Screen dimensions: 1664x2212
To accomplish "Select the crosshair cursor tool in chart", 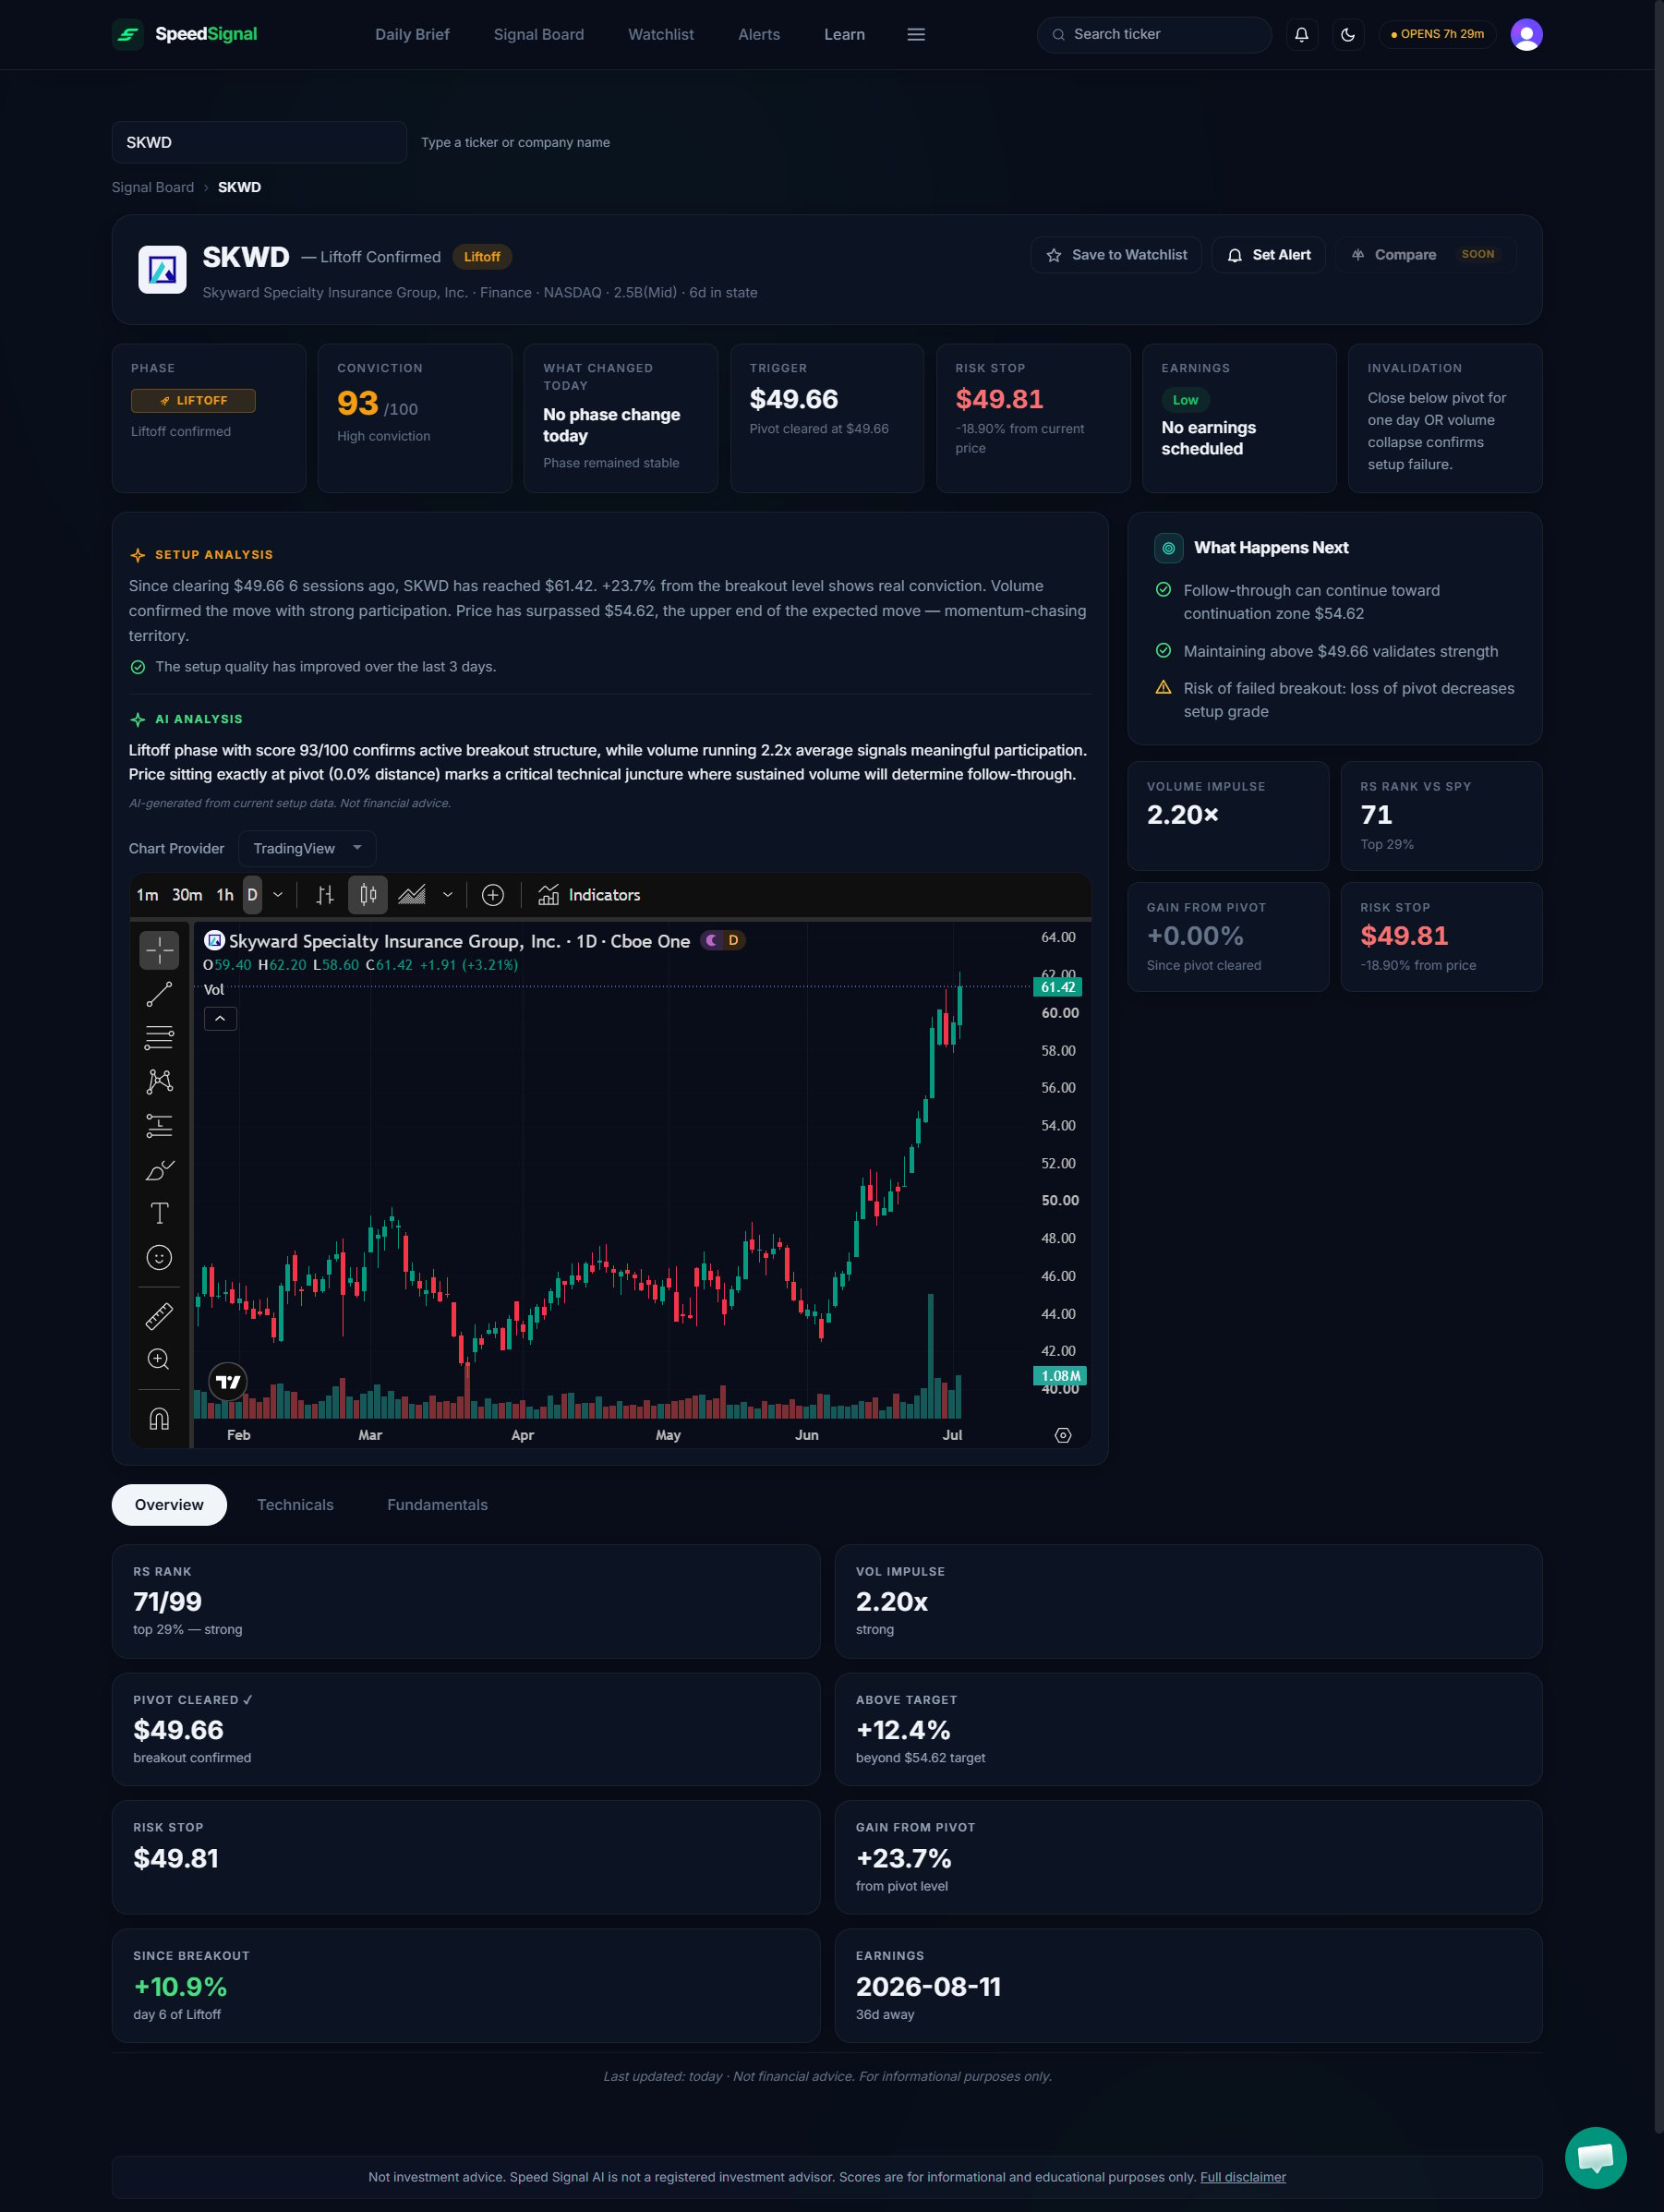I will click(x=159, y=949).
